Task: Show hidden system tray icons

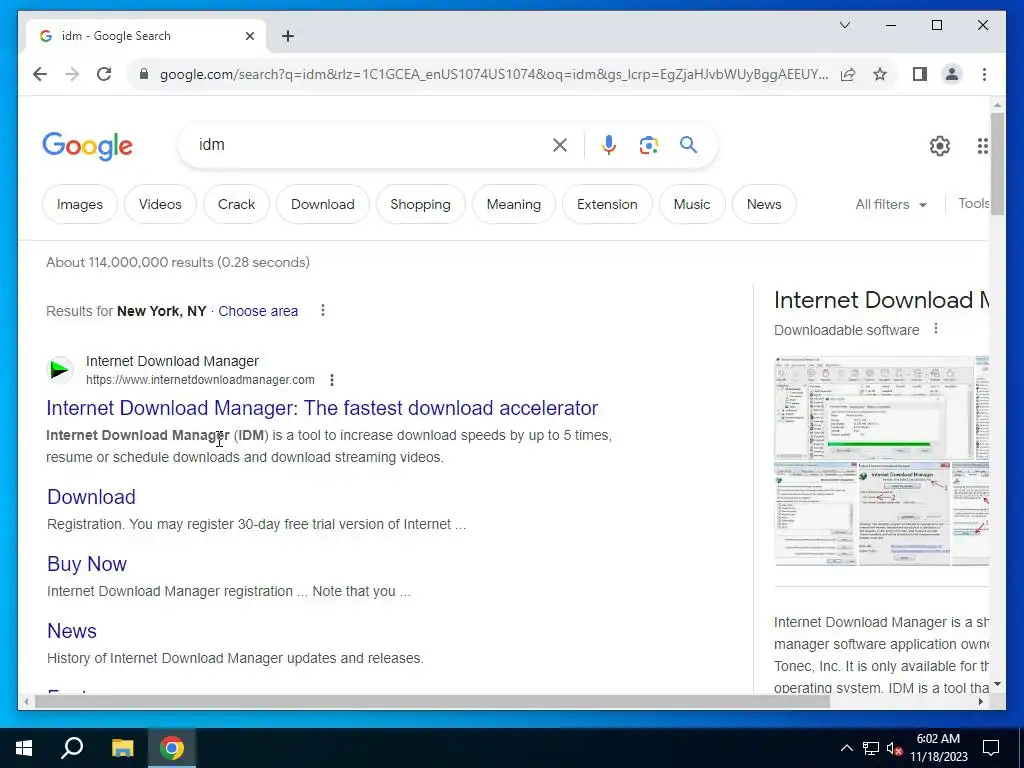Action: [846, 748]
